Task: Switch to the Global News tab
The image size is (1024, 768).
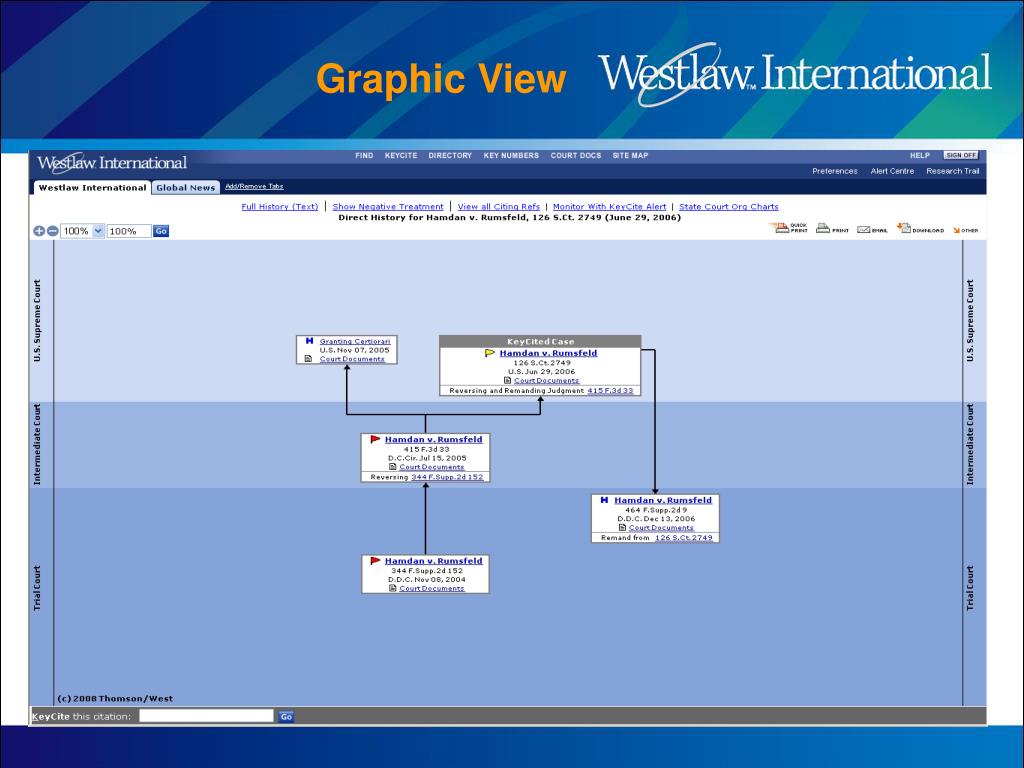Action: [185, 187]
